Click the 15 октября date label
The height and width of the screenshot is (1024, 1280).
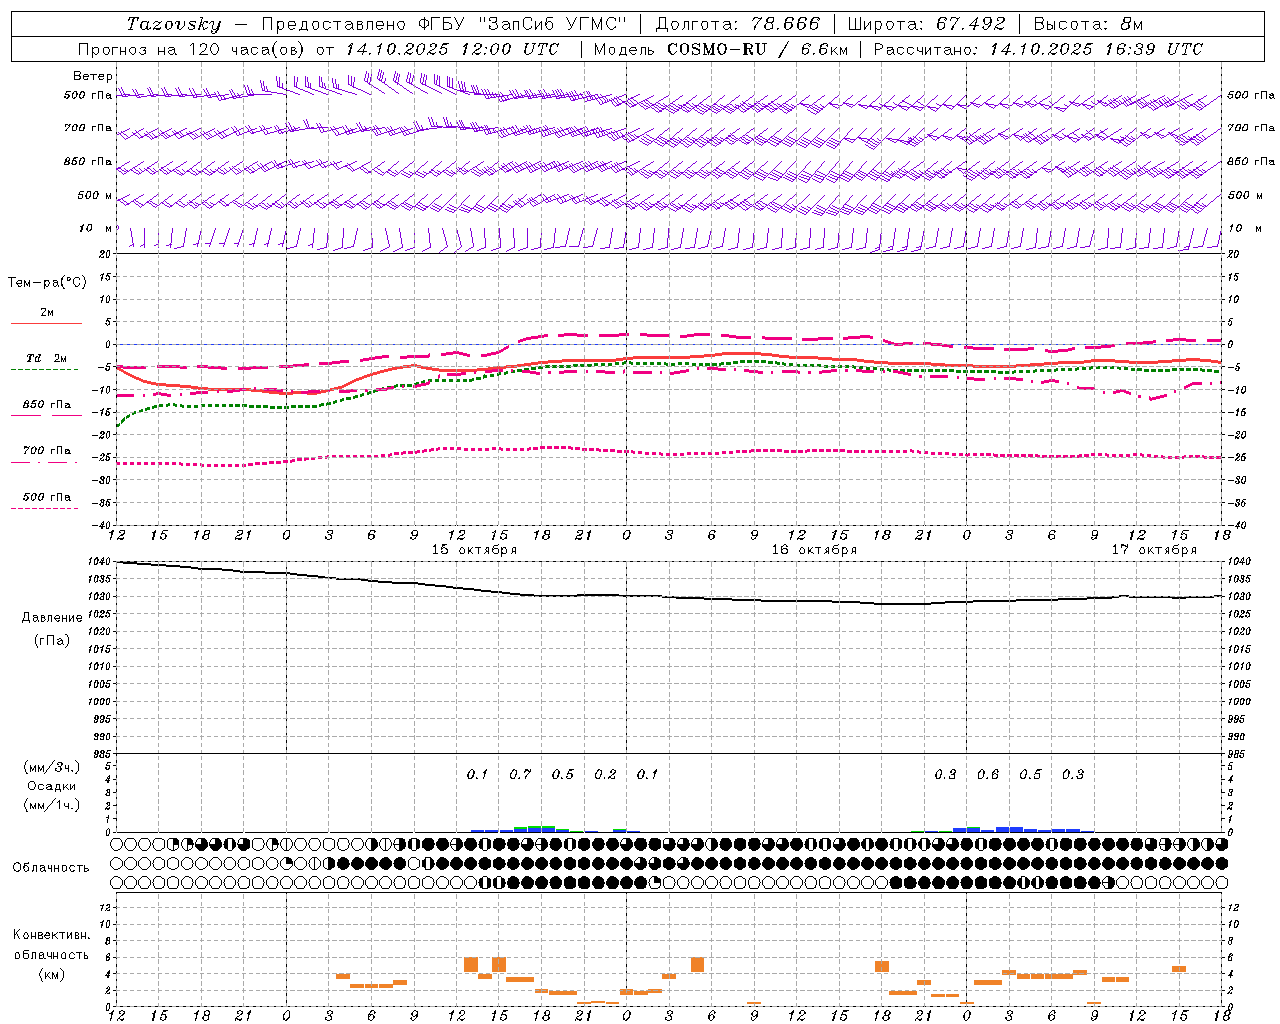coord(474,550)
